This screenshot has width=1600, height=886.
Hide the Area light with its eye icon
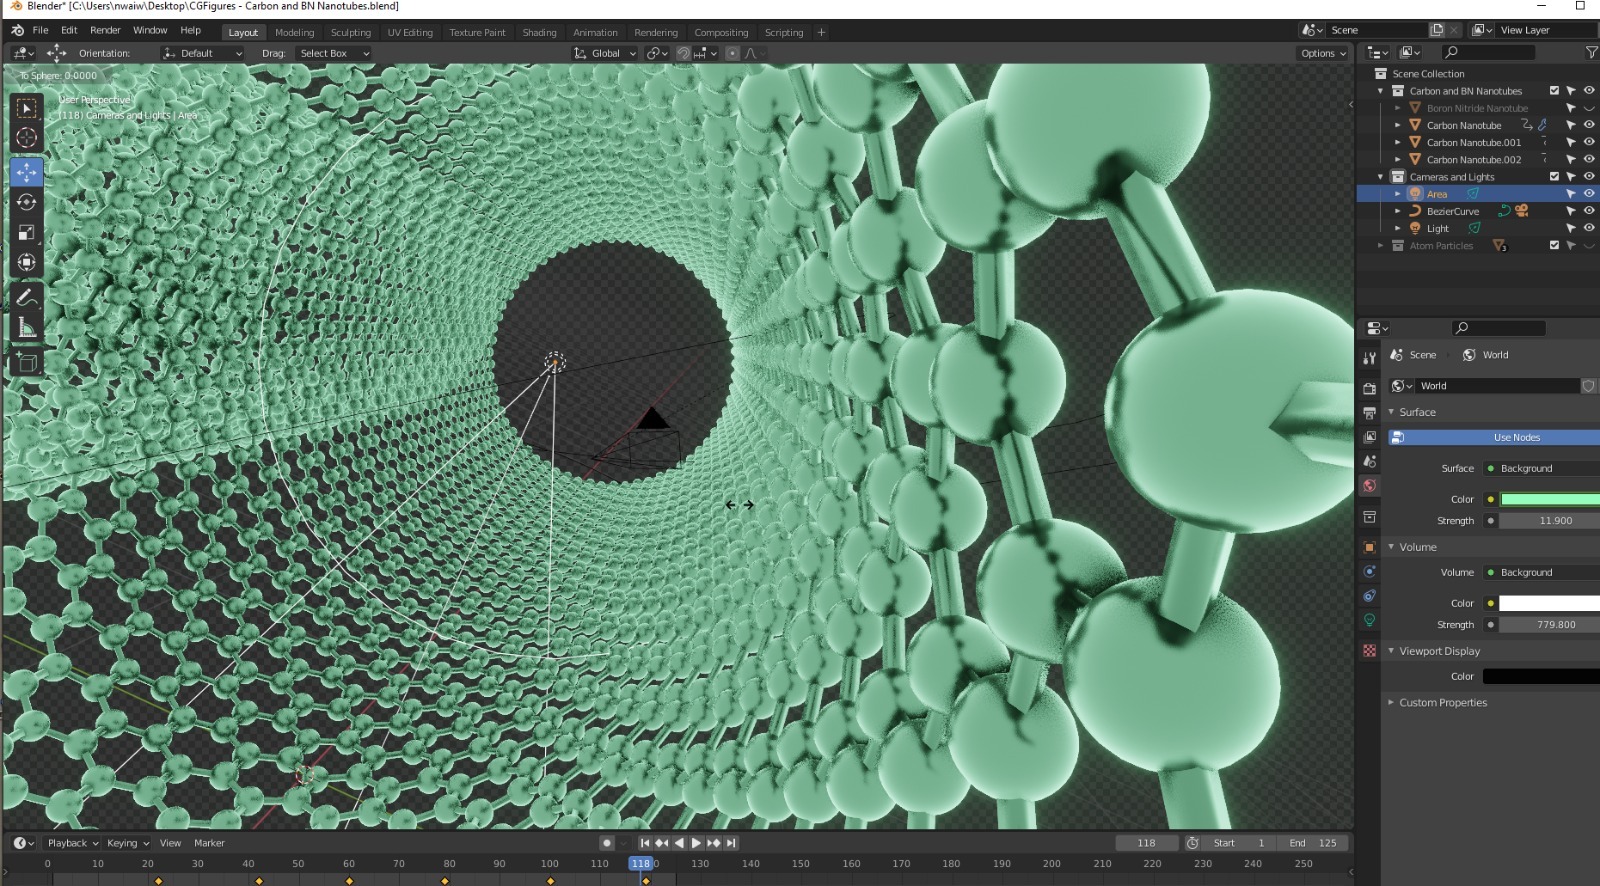coord(1588,194)
